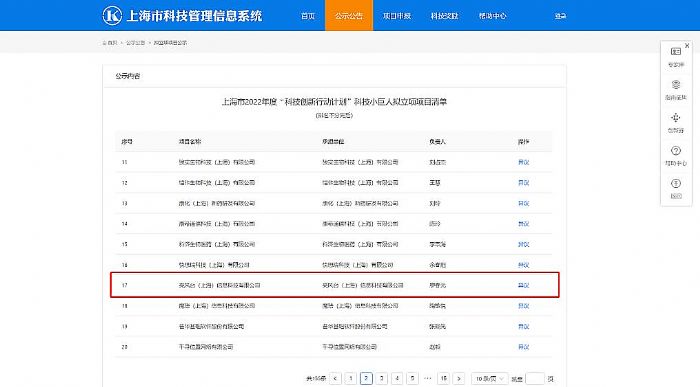Click the 首页 breadcrumb link
The height and width of the screenshot is (387, 700).
point(110,43)
